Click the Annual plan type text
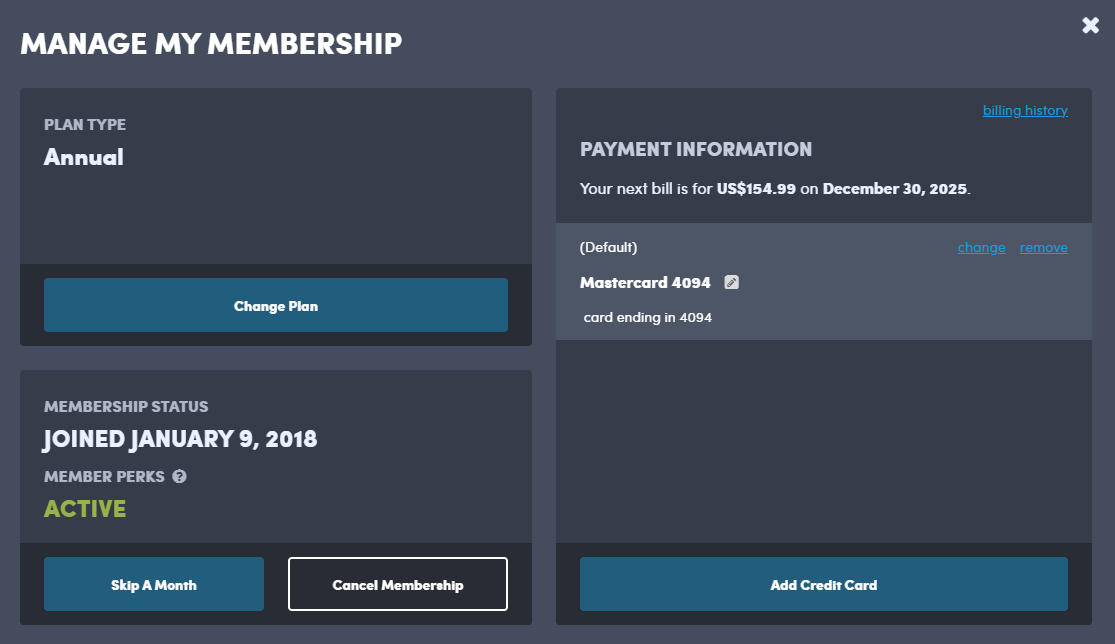 pyautogui.click(x=84, y=157)
